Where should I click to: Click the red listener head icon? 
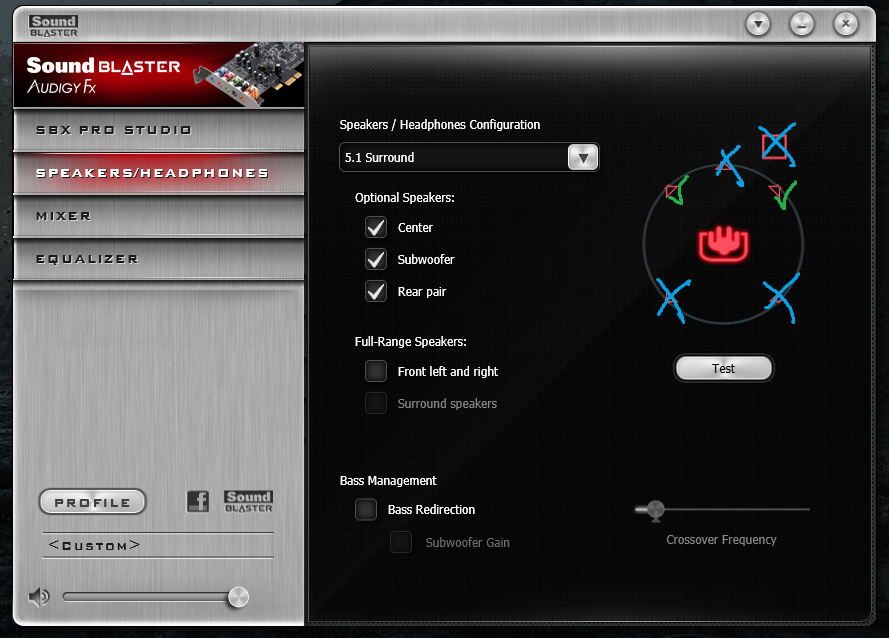click(723, 244)
